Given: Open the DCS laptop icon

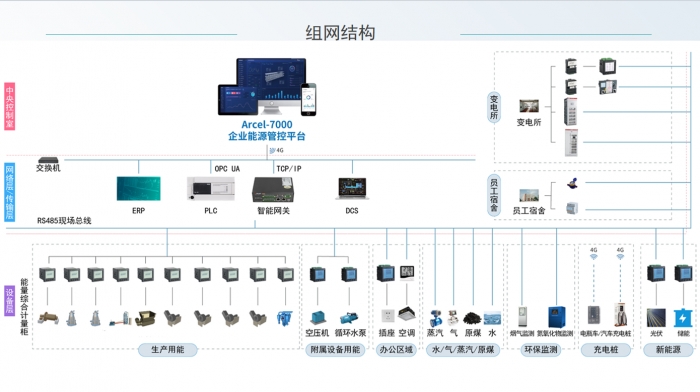Looking at the screenshot, I should (x=352, y=188).
